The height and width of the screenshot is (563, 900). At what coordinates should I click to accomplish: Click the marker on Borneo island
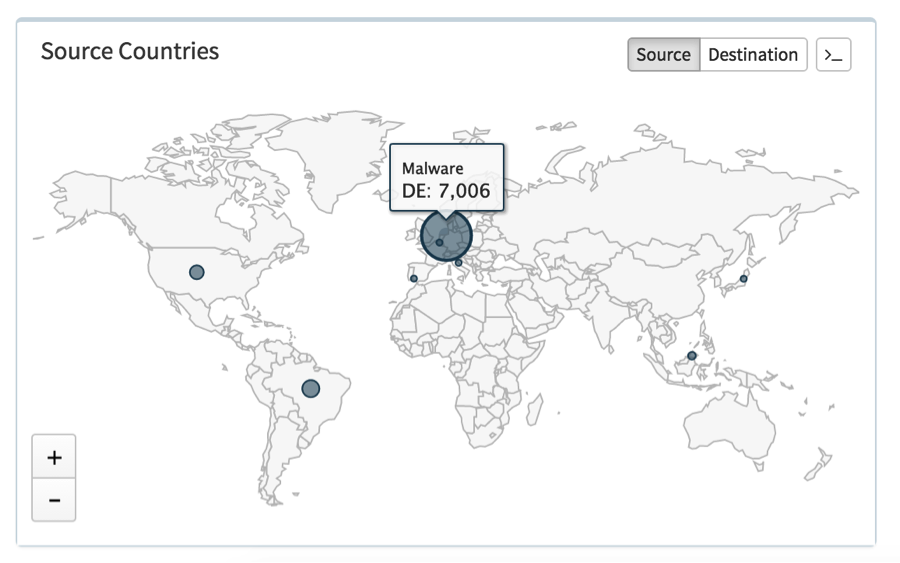coord(691,356)
